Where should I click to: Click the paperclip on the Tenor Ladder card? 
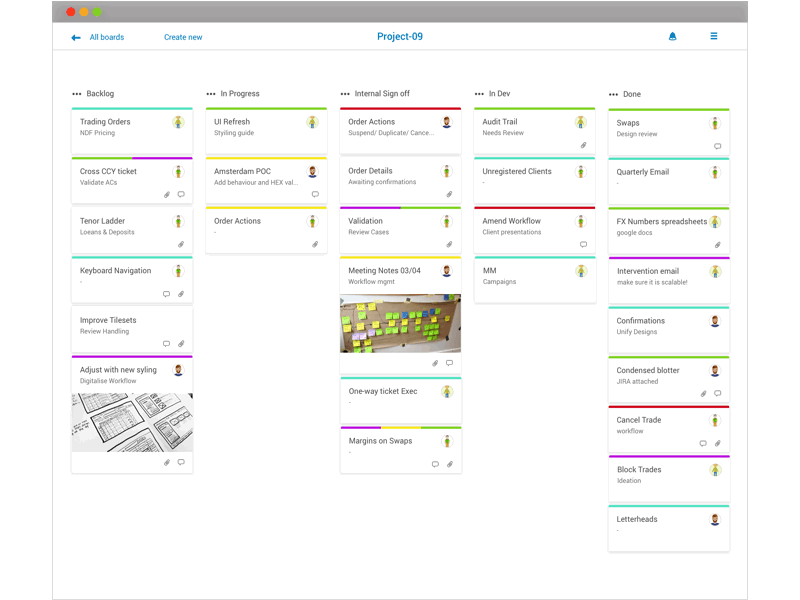[x=182, y=244]
